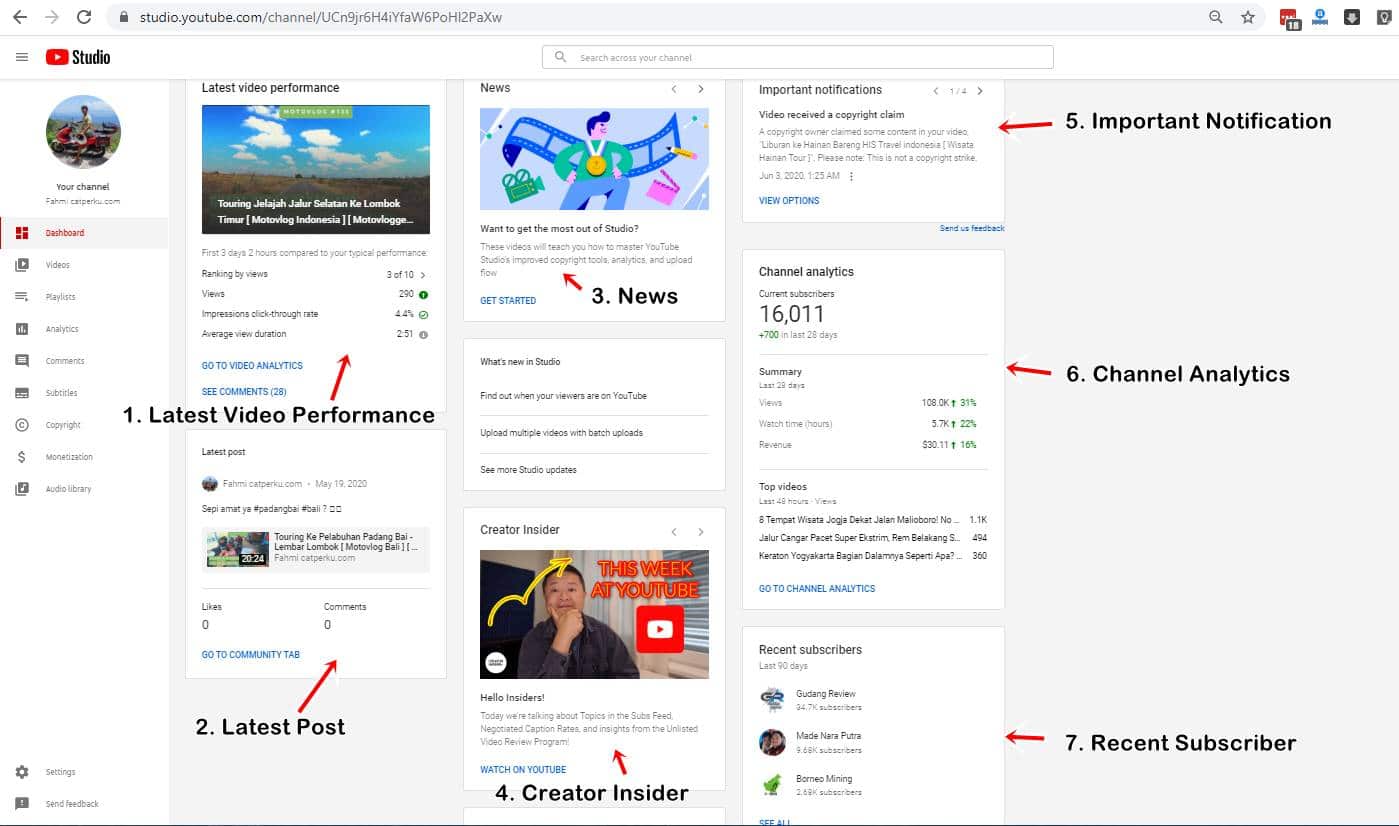Screen dimensions: 1399x826
Task: Open Comments icon in the sidebar
Action: pyautogui.click(x=22, y=361)
